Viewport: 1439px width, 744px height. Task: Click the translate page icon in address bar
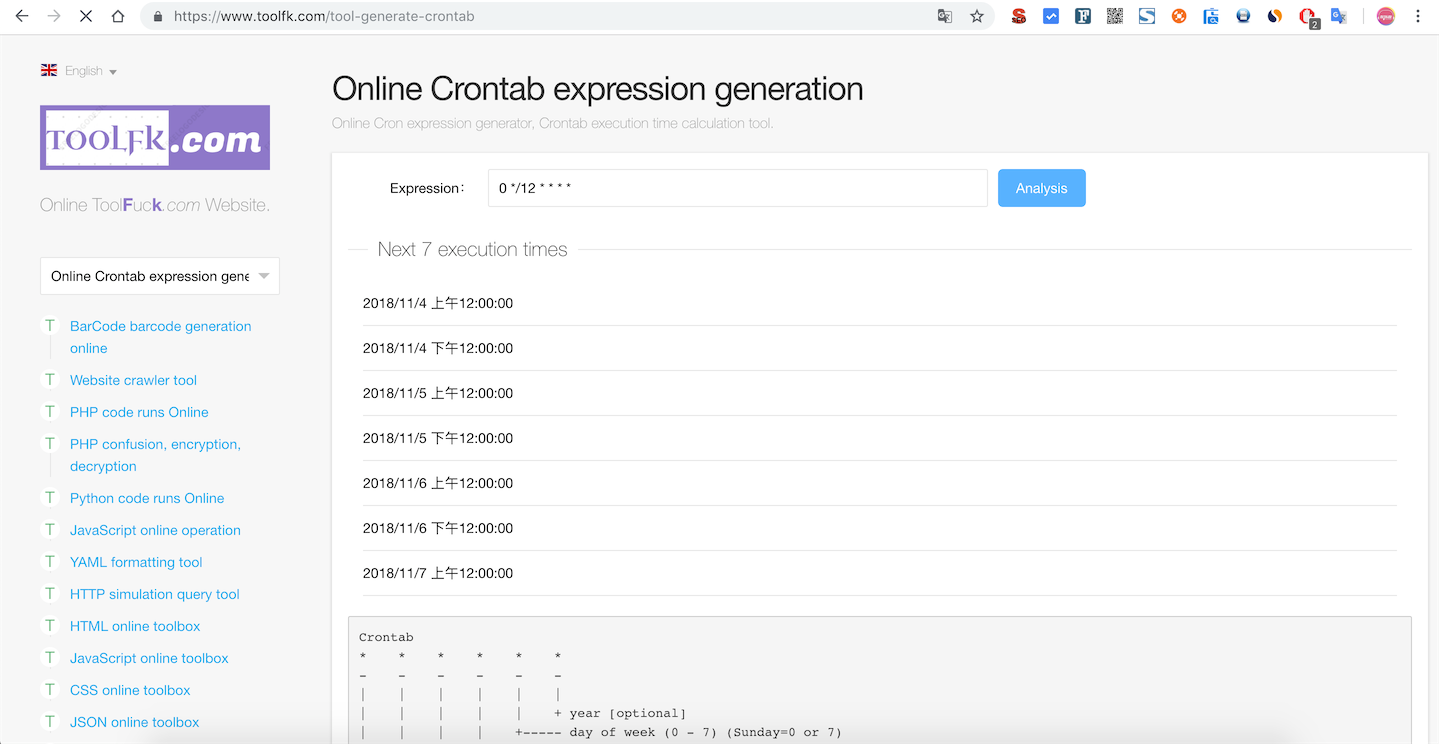[944, 15]
